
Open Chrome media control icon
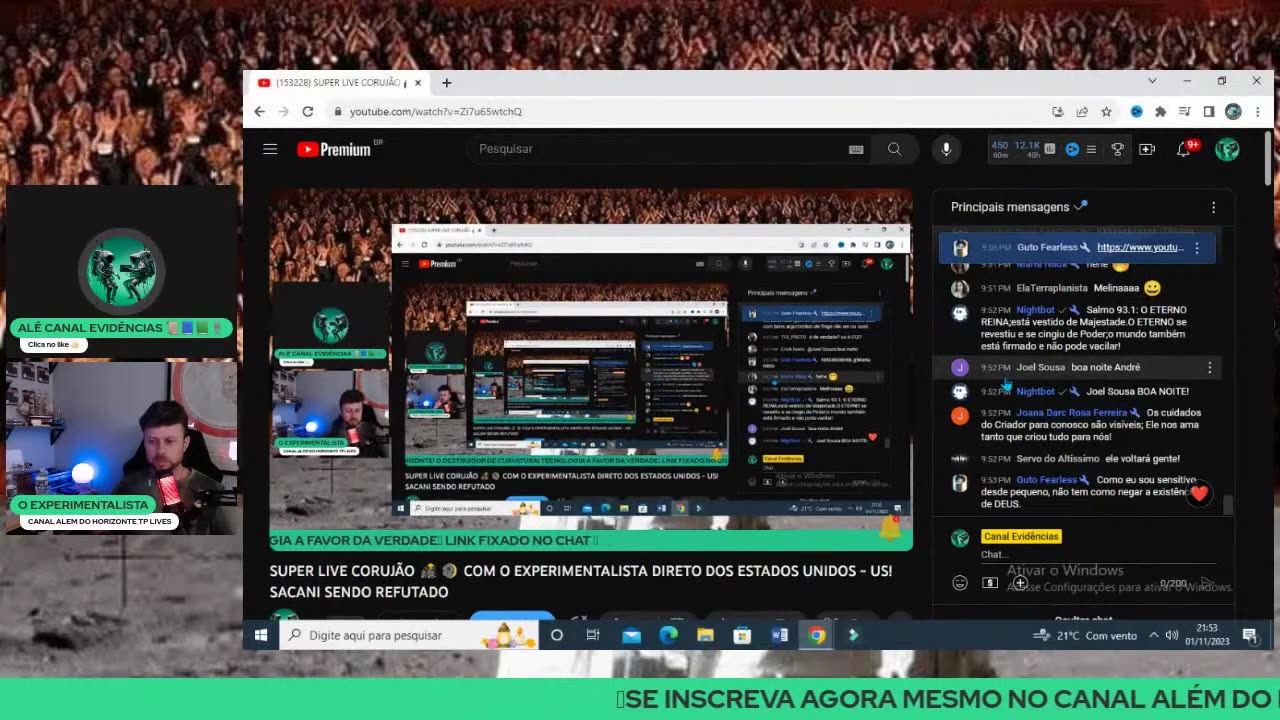(x=1185, y=112)
